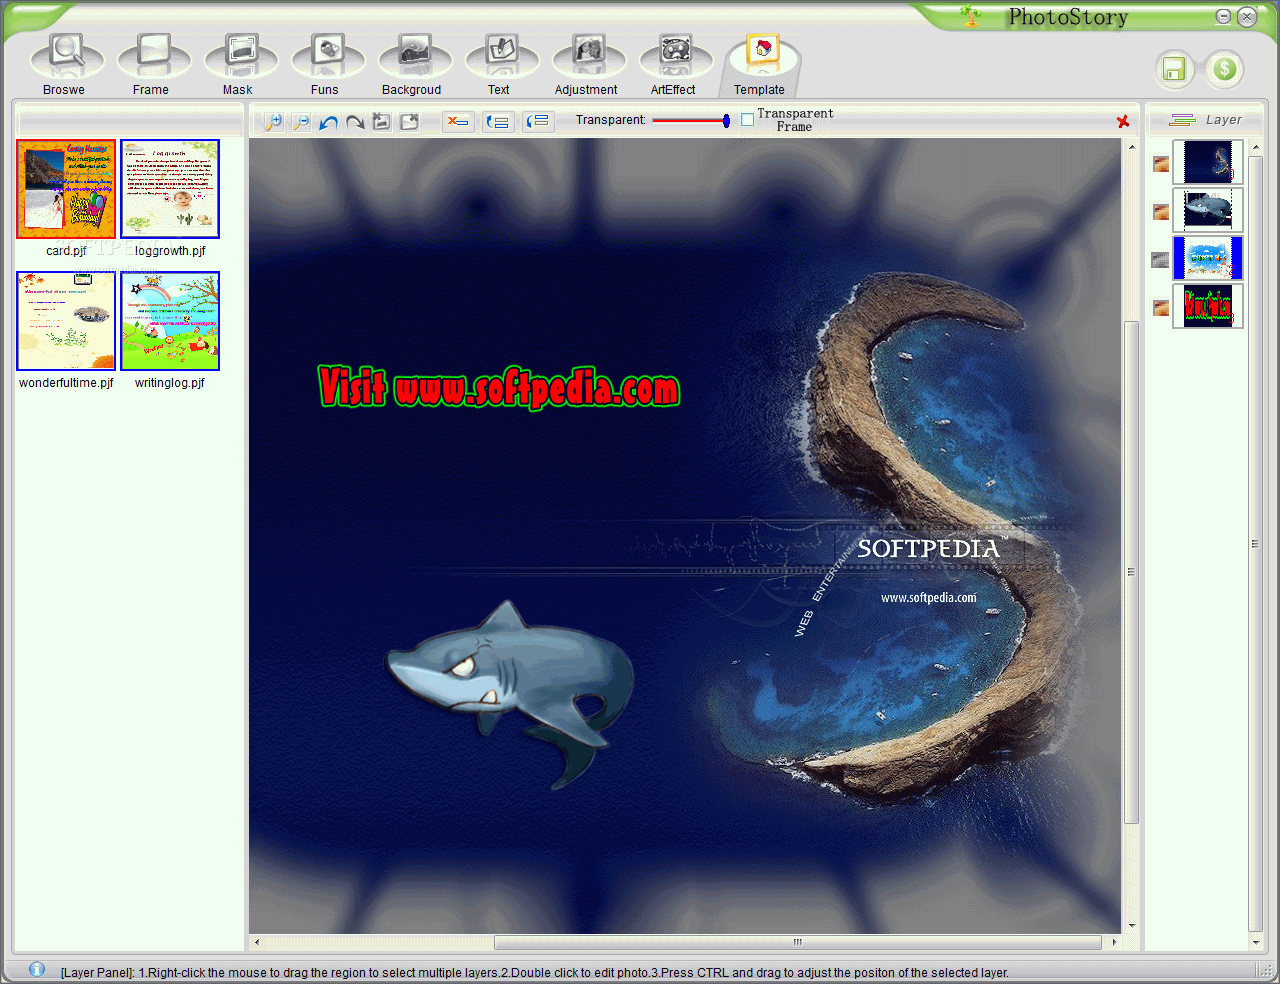
Task: Zoom in with the magnifier plus icon
Action: [273, 121]
